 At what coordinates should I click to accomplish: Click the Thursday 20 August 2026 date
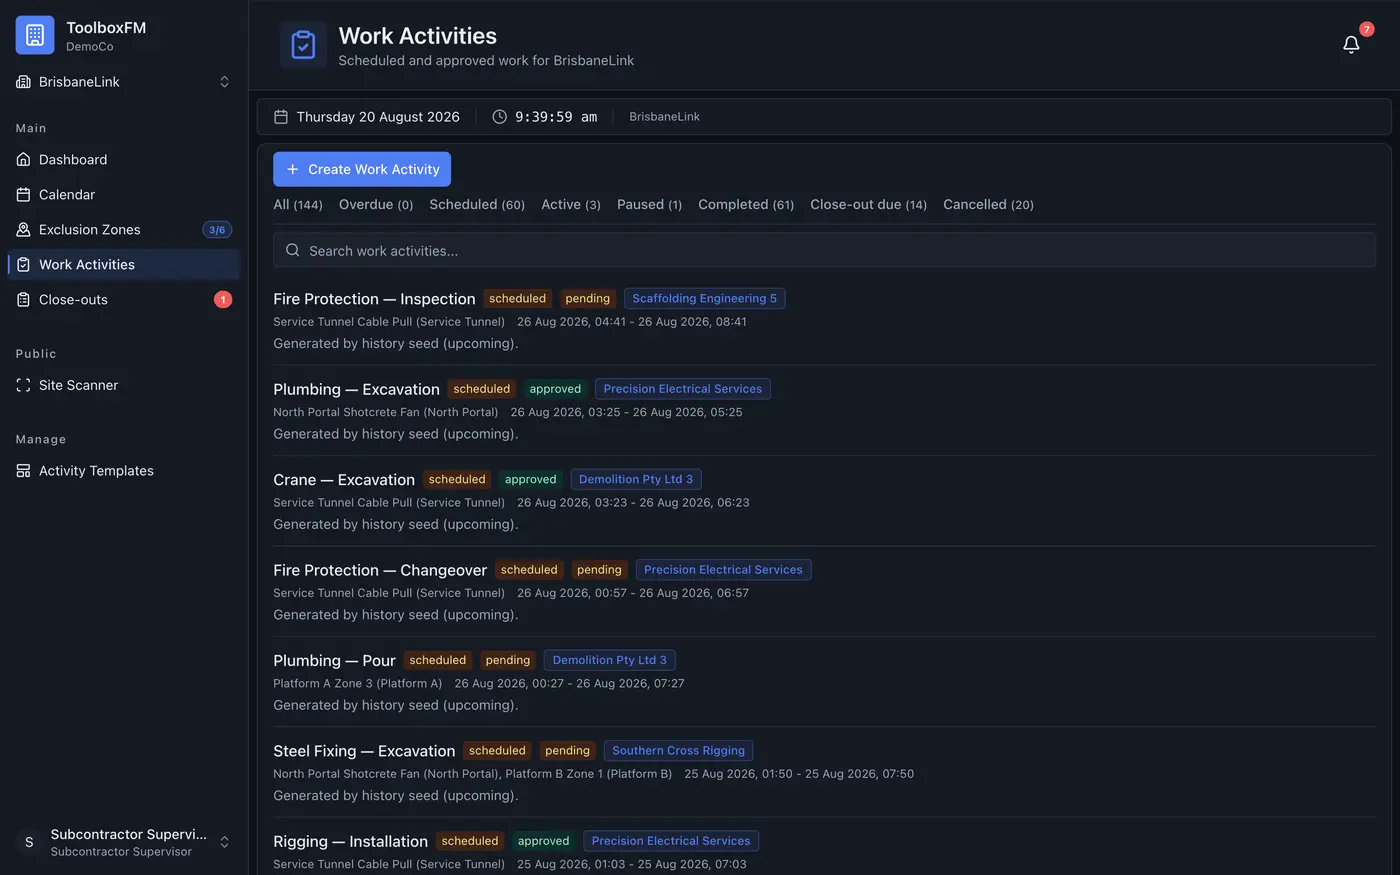click(378, 117)
